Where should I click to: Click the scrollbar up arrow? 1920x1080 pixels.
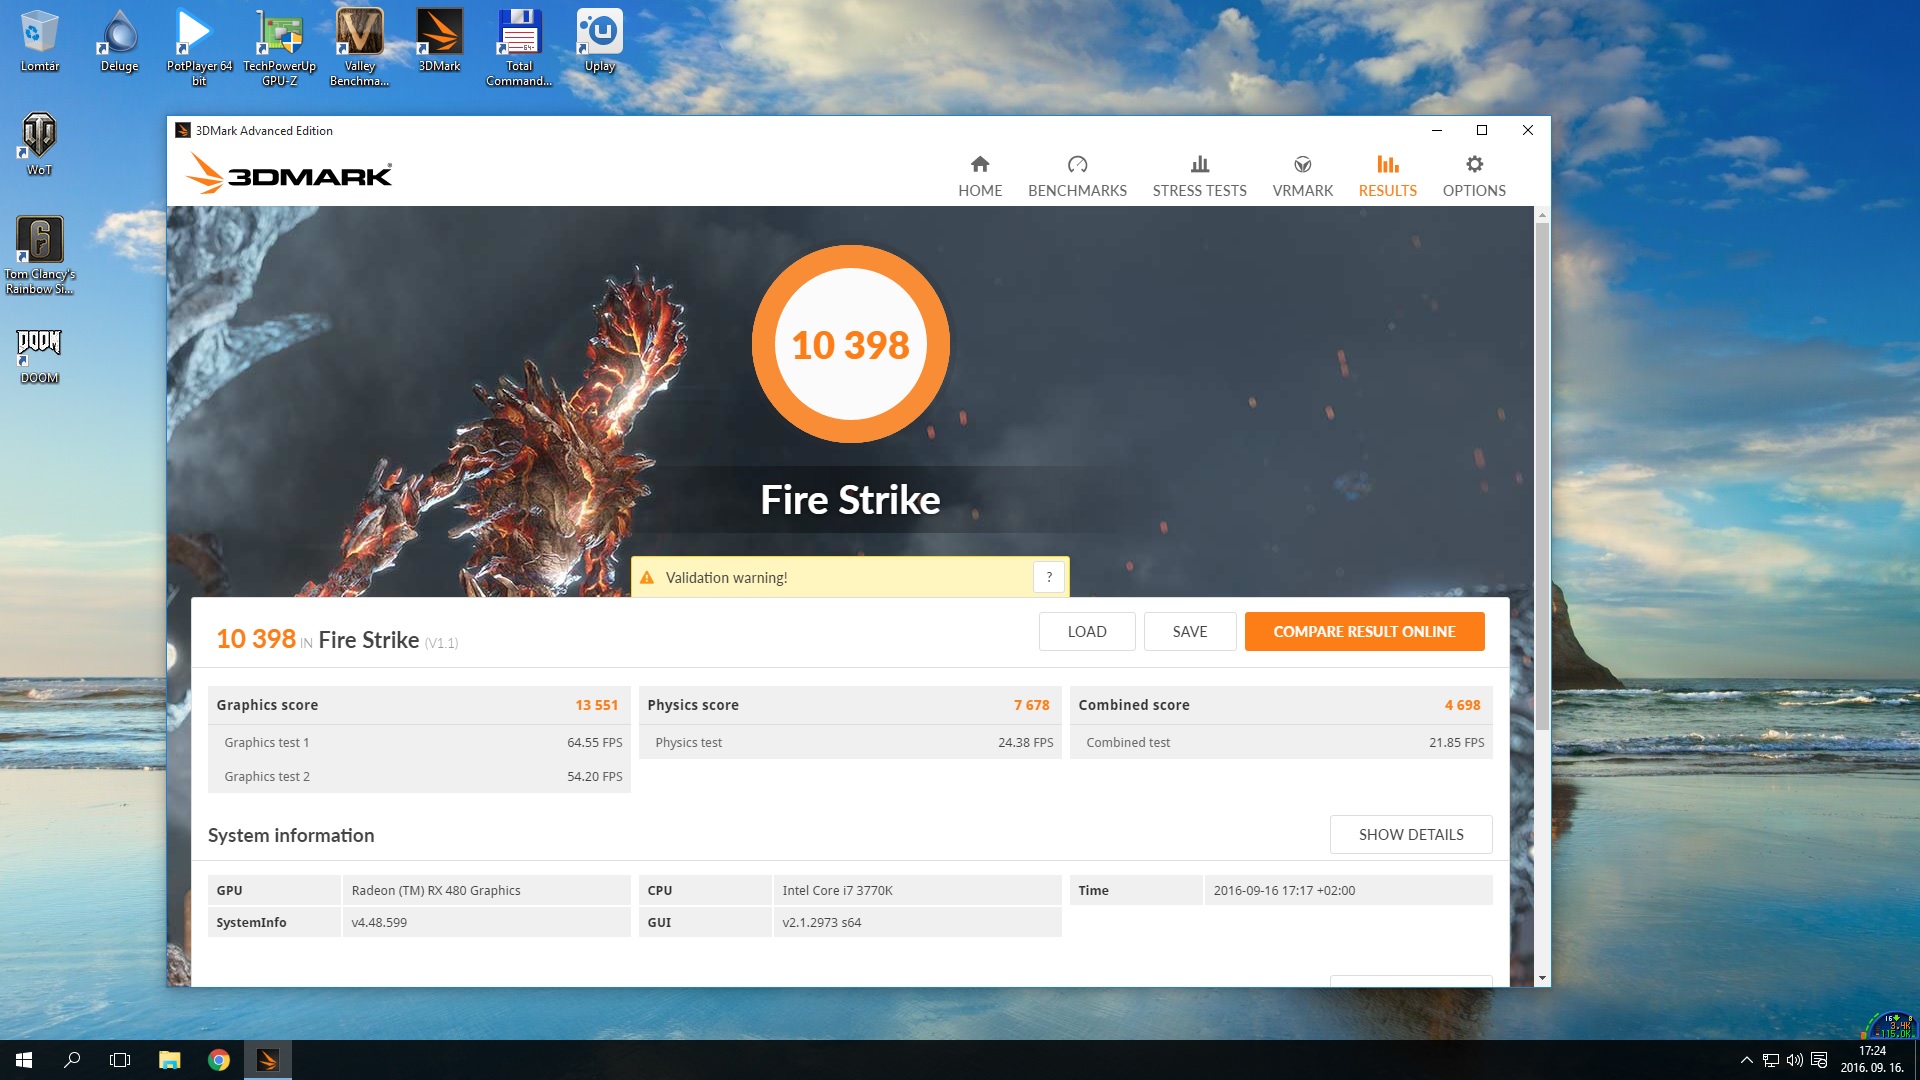(x=1542, y=215)
